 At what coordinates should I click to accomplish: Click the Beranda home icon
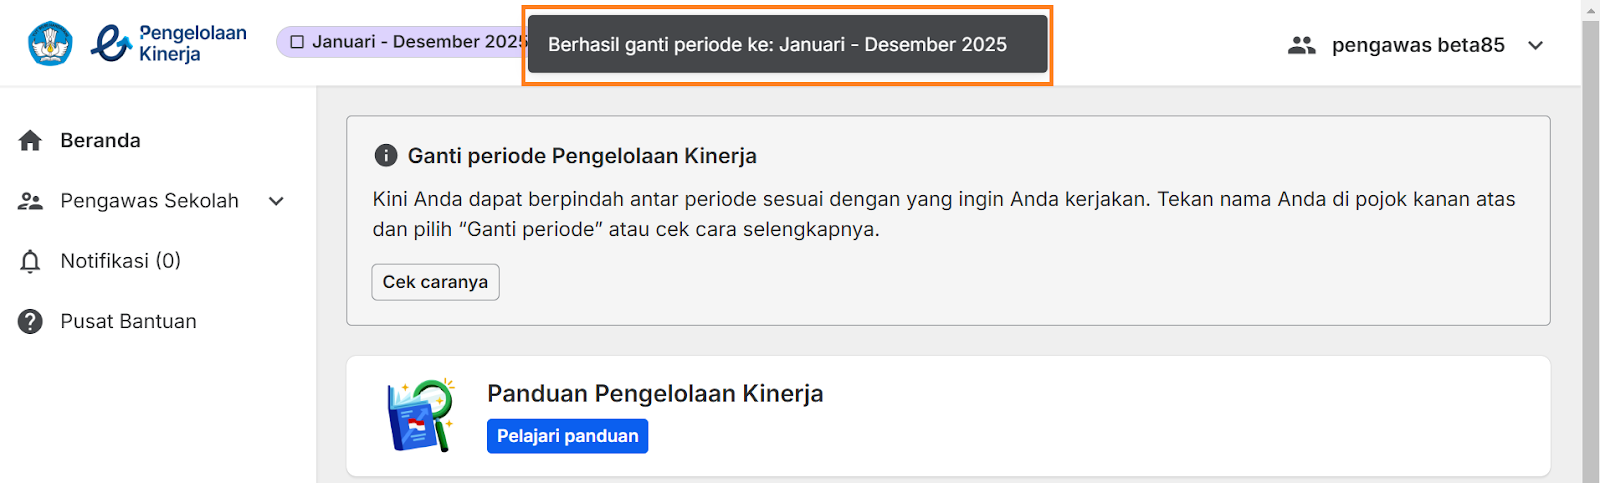30,141
